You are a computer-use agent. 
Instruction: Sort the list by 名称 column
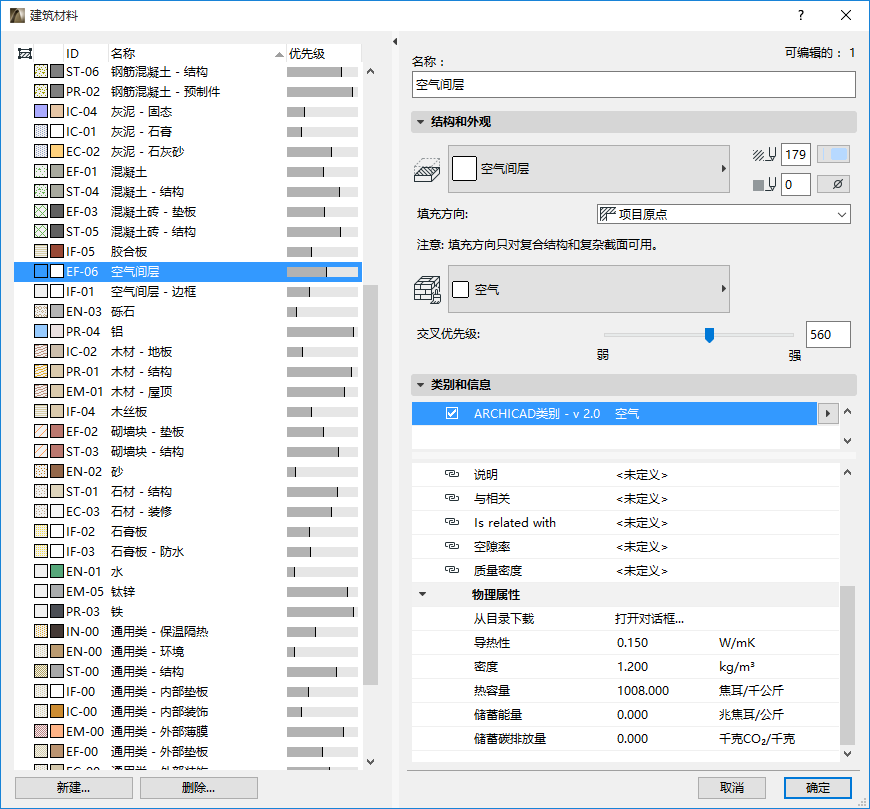coord(190,53)
